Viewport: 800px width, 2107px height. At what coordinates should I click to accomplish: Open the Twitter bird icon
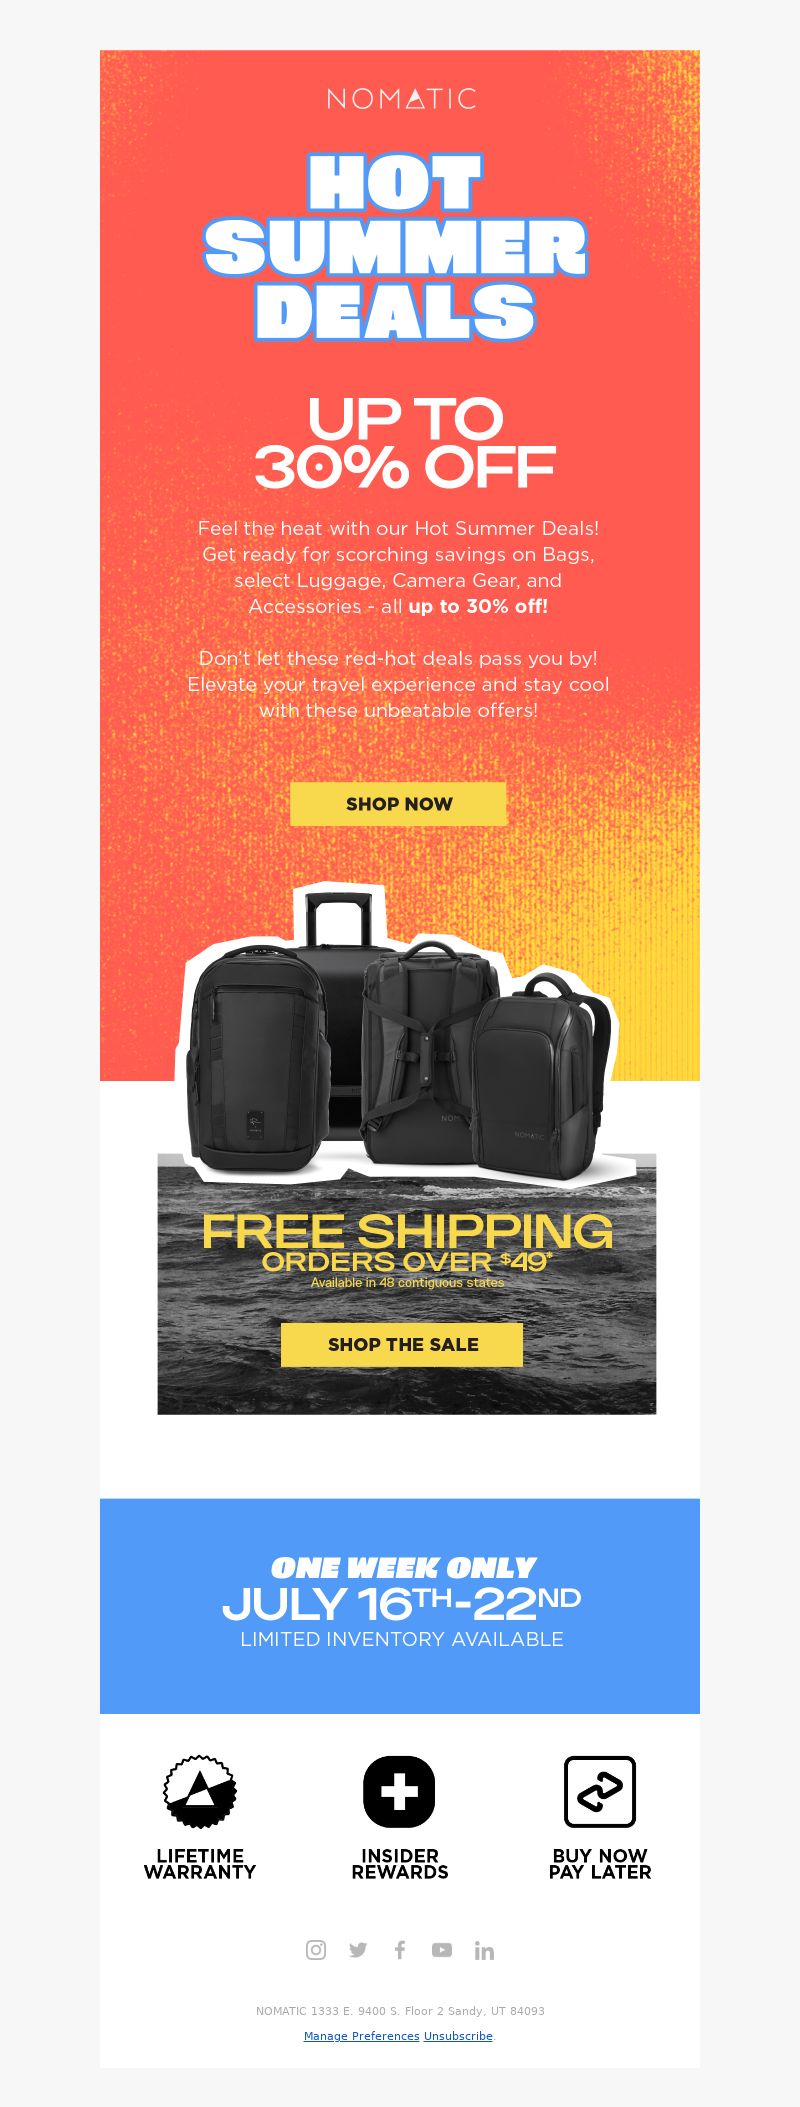(x=358, y=1950)
